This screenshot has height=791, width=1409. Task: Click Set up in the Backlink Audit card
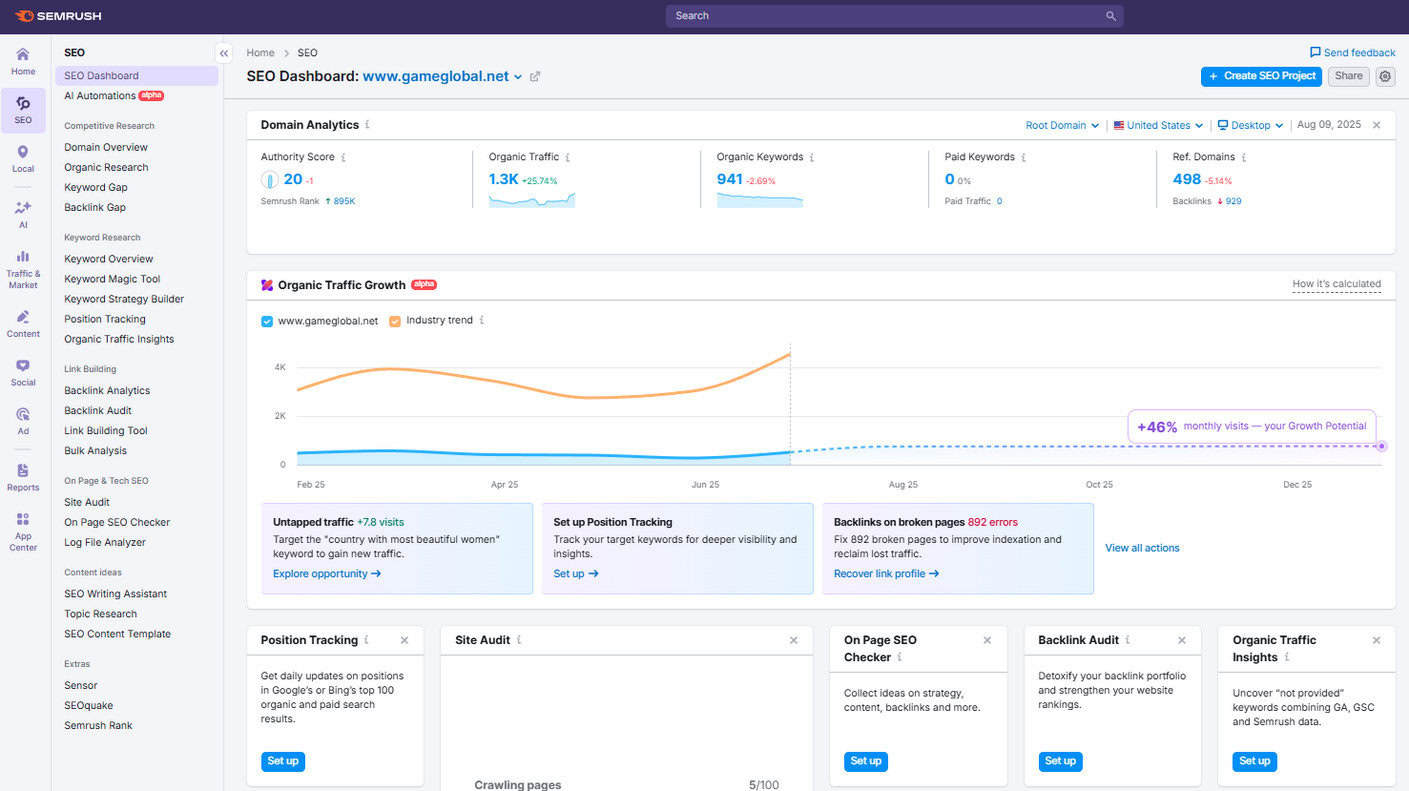[1060, 761]
